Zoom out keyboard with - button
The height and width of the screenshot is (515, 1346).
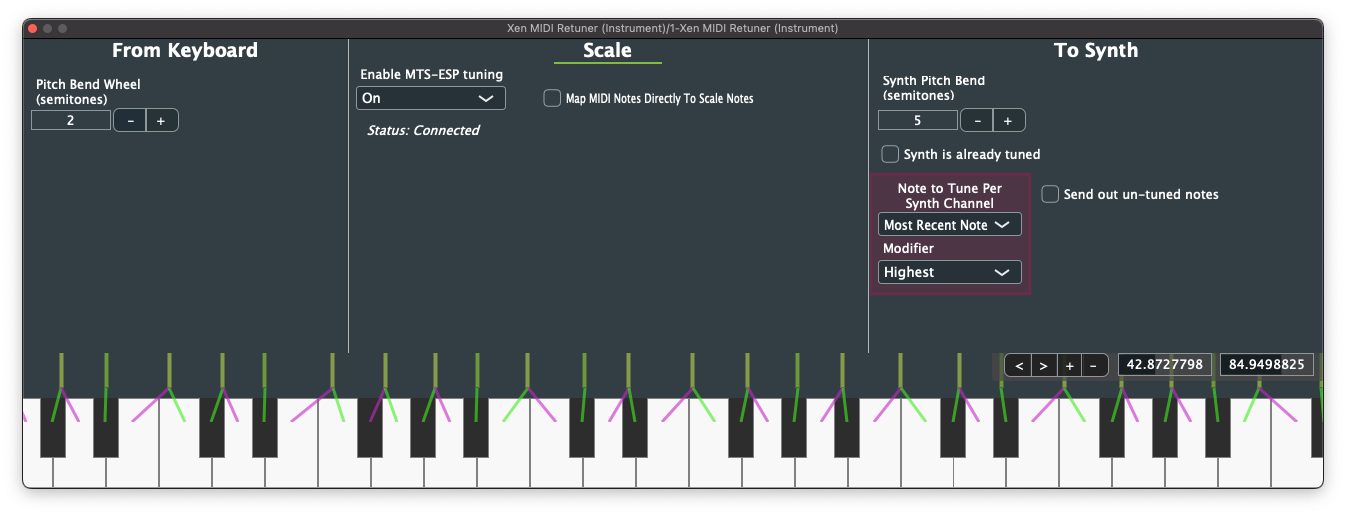pos(1095,365)
